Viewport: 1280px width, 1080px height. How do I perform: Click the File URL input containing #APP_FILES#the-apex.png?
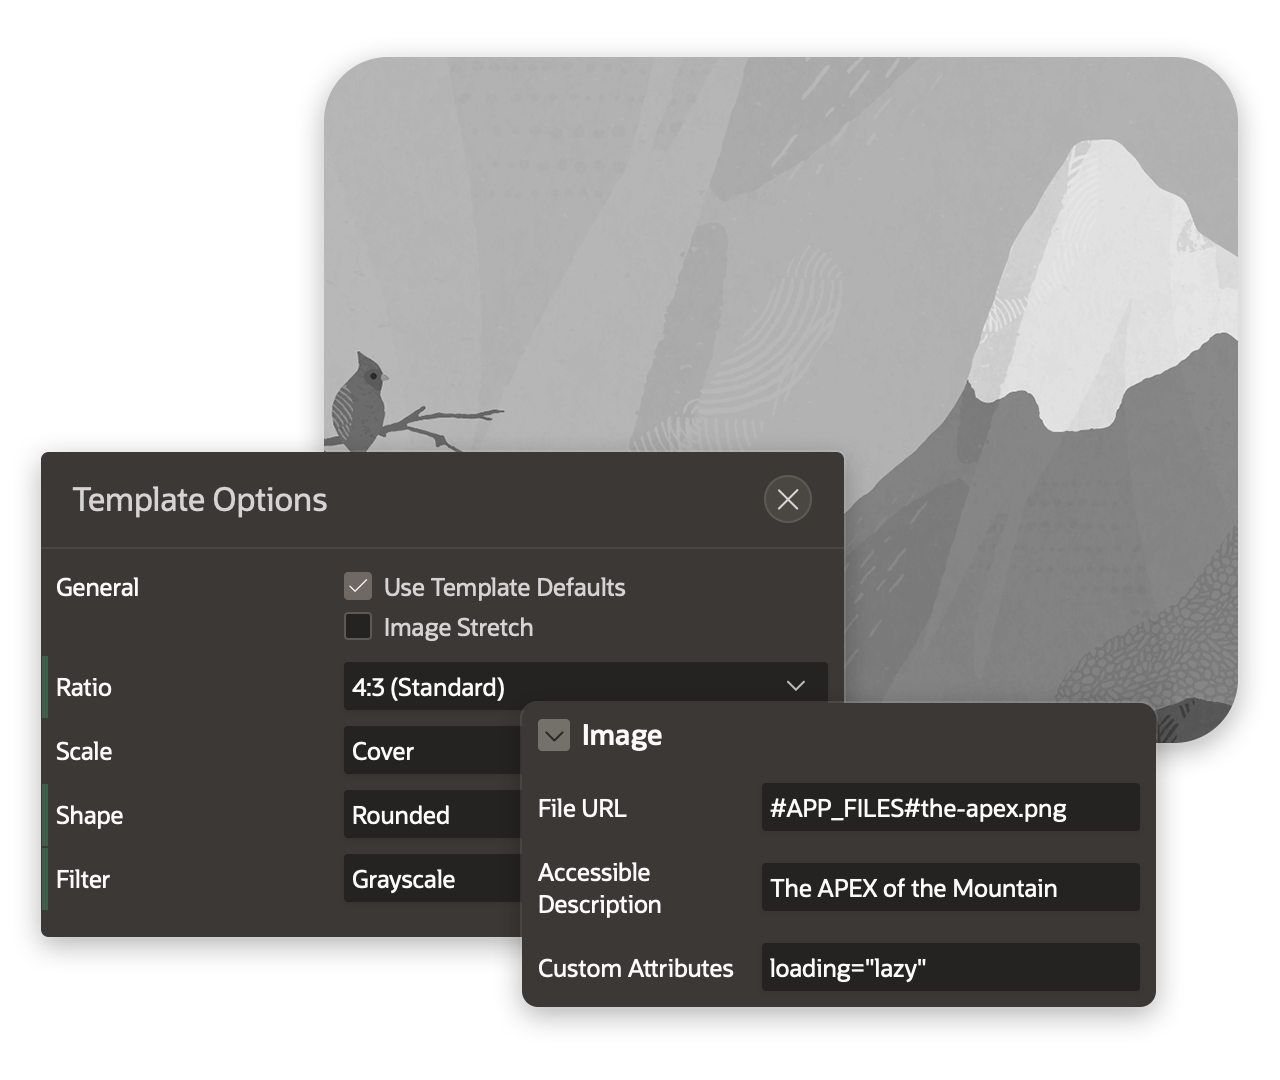[949, 807]
